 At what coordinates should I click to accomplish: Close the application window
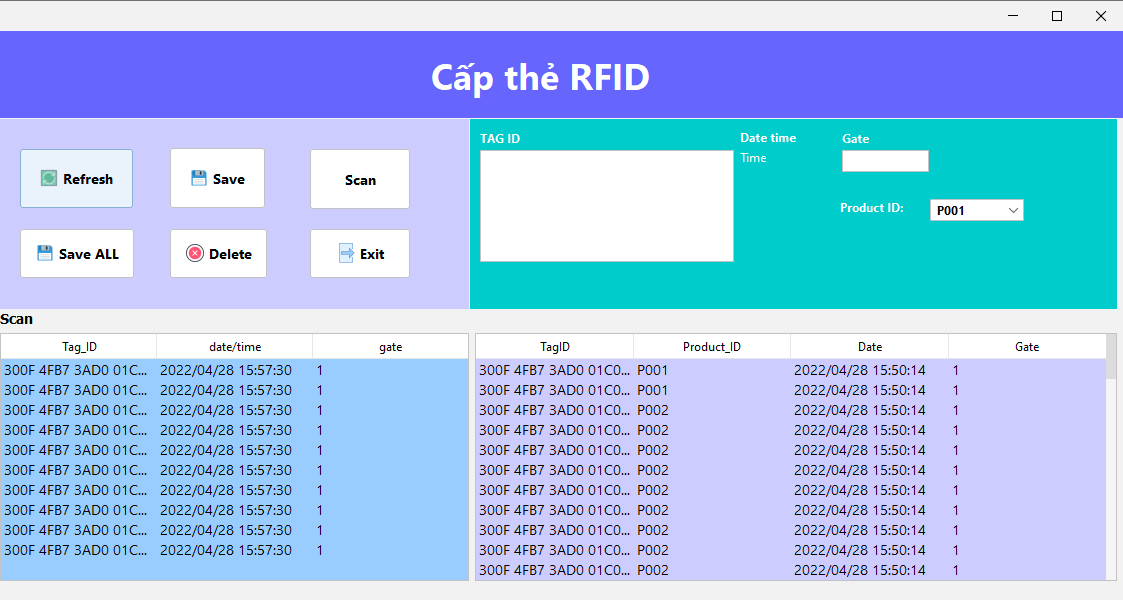click(x=1101, y=16)
